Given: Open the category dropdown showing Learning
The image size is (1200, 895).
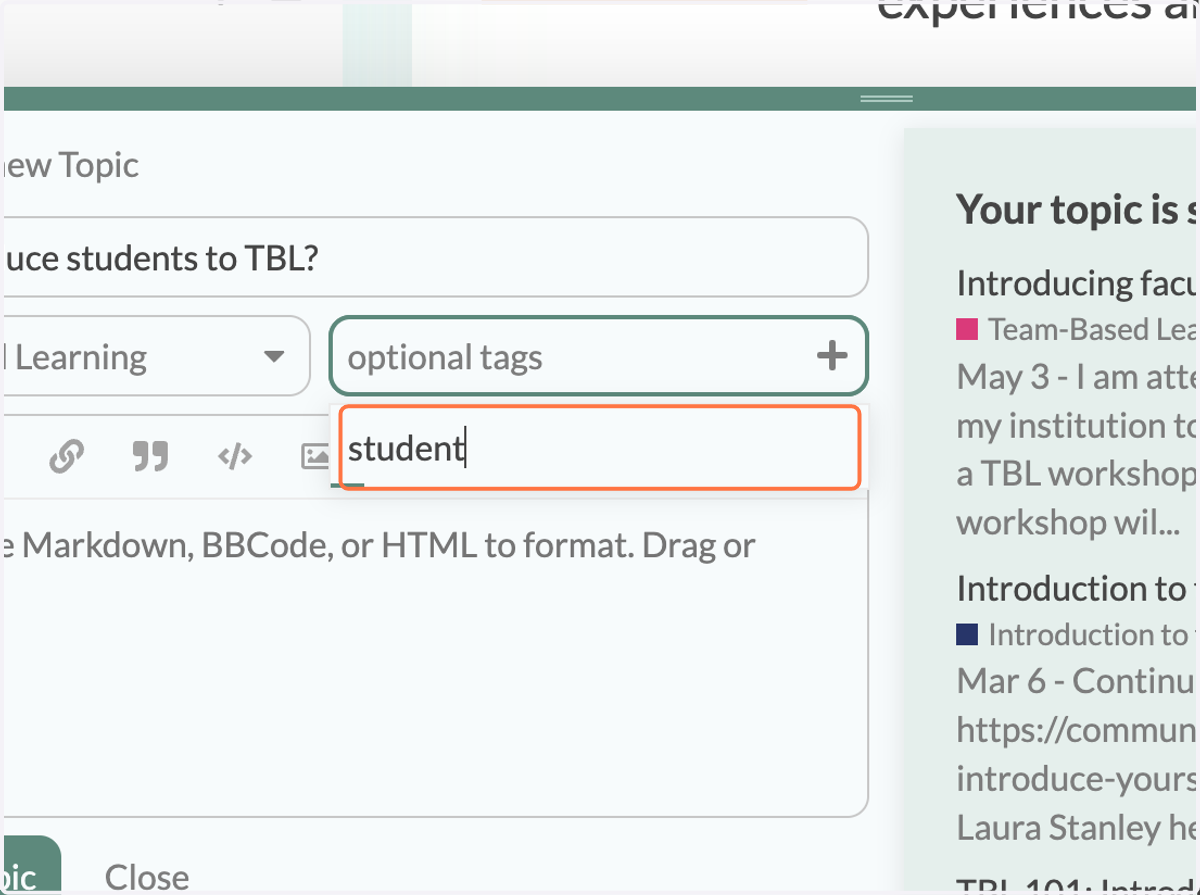Looking at the screenshot, I should click(x=155, y=356).
